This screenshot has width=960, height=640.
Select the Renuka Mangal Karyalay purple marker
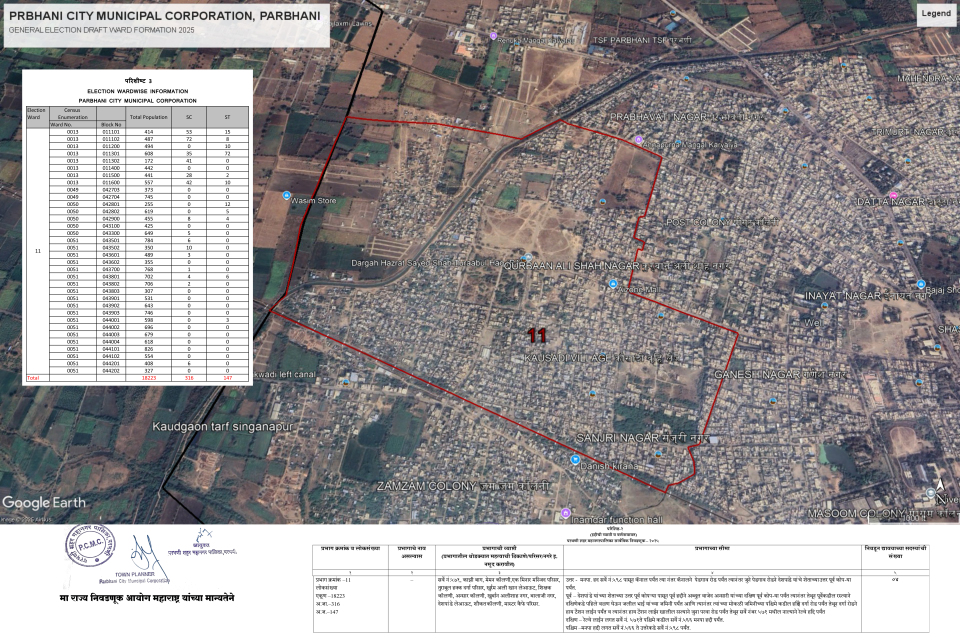tap(493, 36)
